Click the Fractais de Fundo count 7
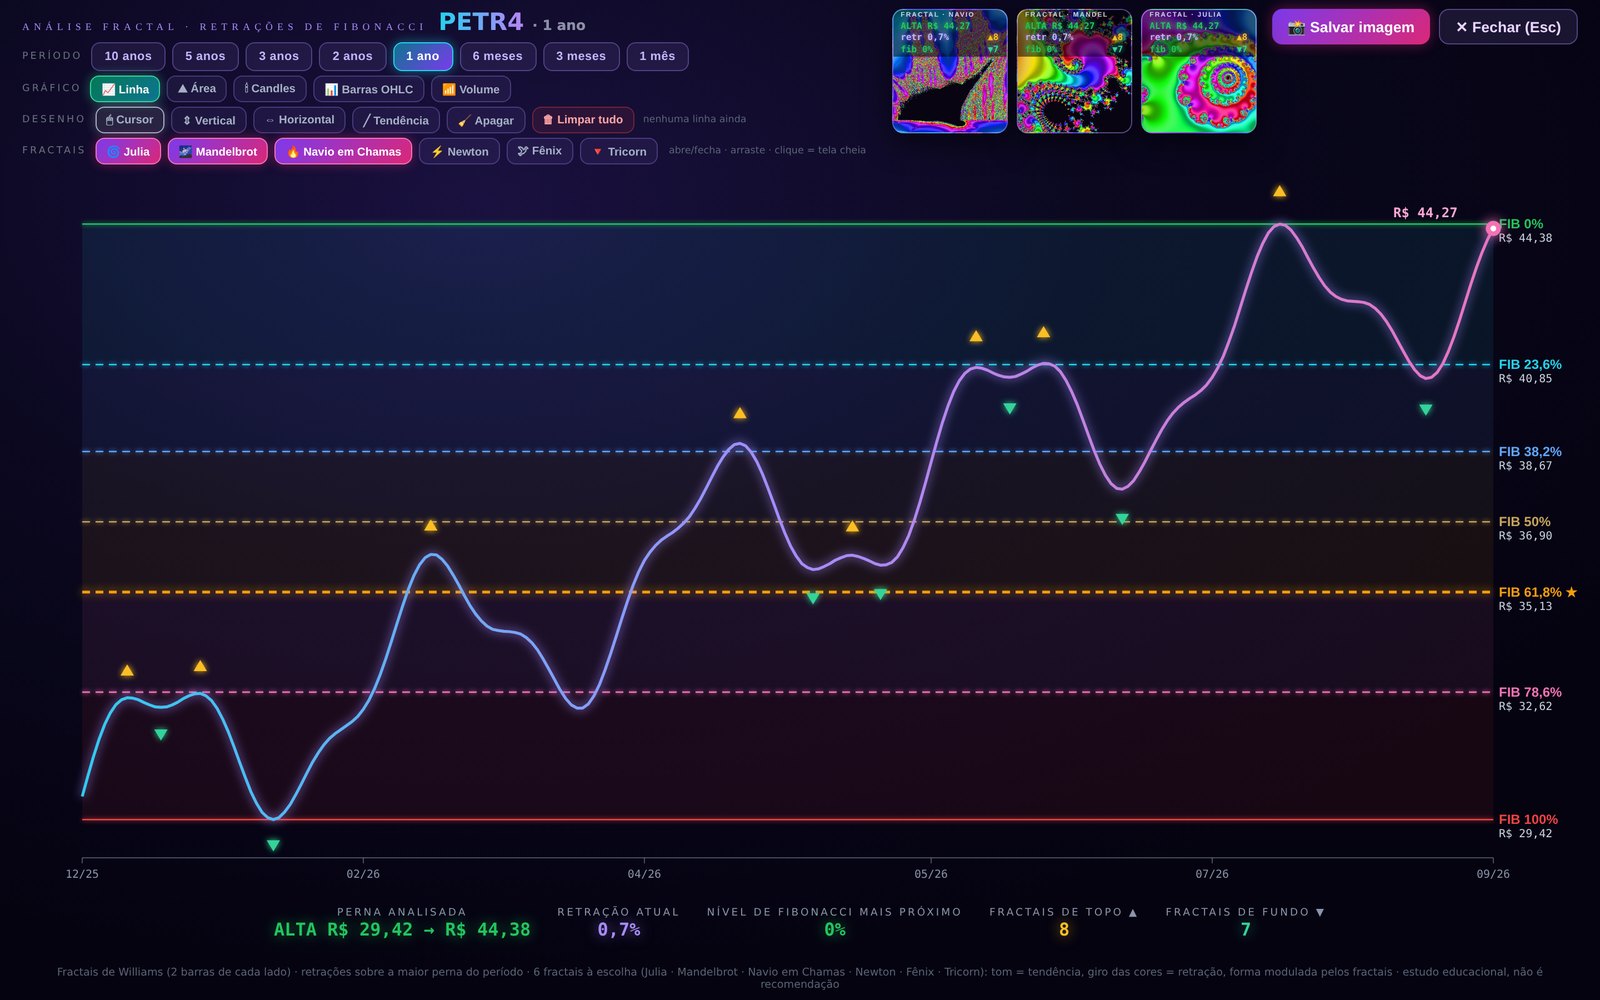The image size is (1600, 1000). point(1245,930)
